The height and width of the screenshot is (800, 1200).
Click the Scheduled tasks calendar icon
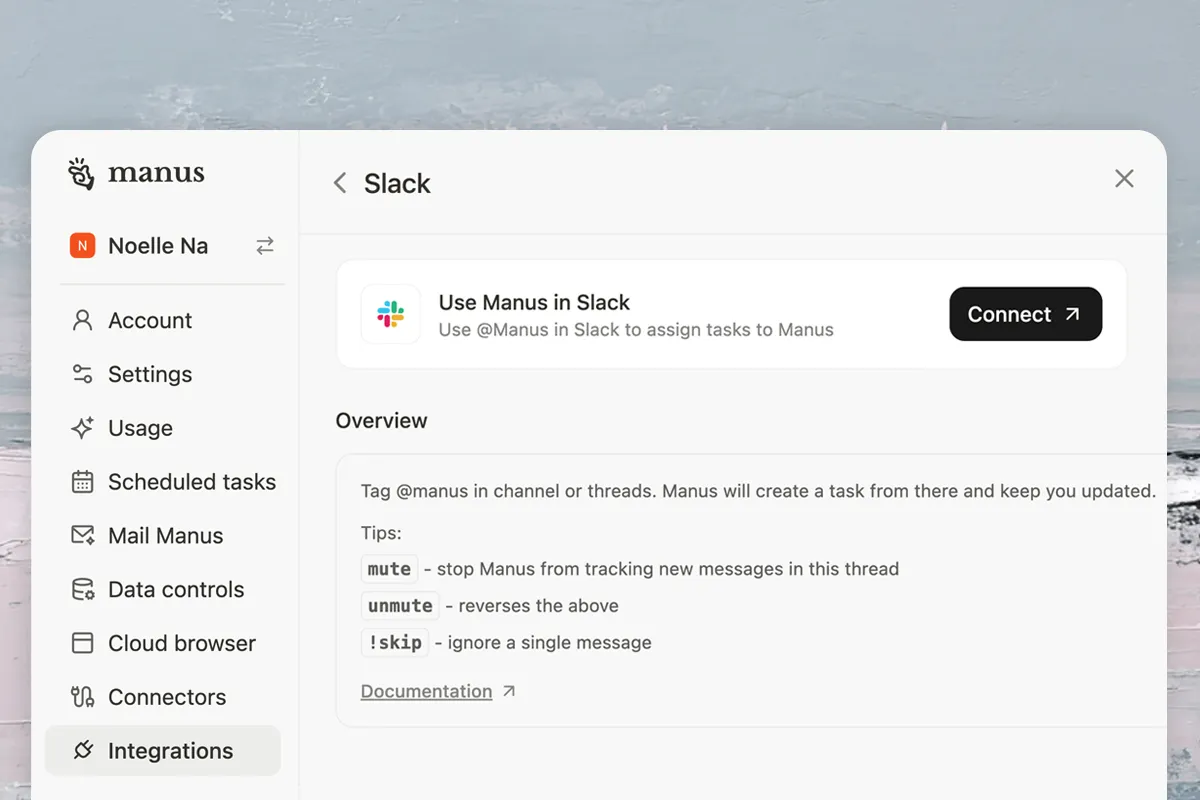82,482
